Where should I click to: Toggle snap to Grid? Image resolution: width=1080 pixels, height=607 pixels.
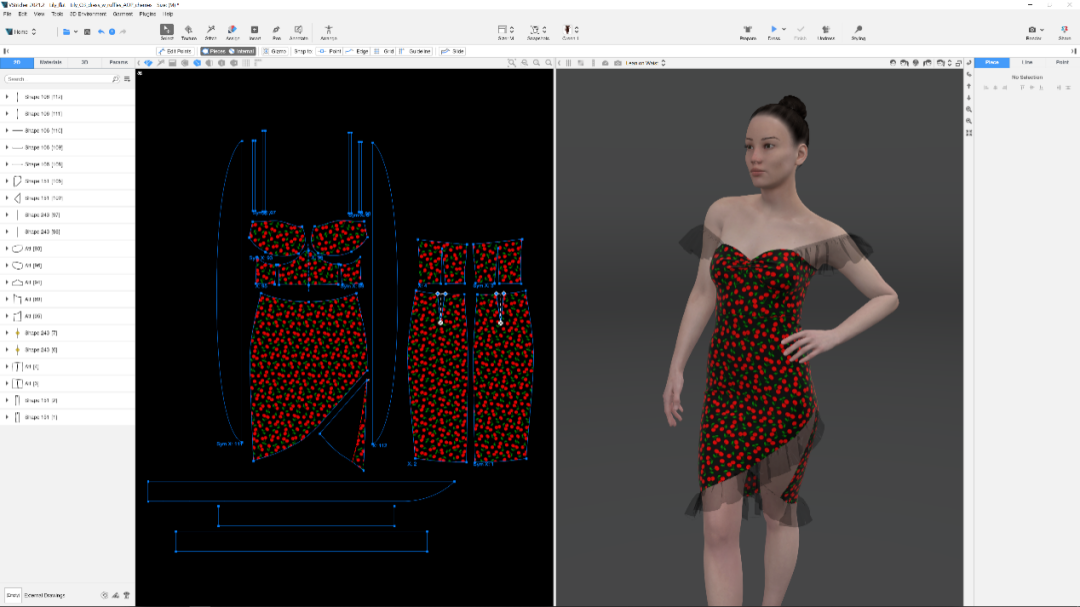click(384, 50)
